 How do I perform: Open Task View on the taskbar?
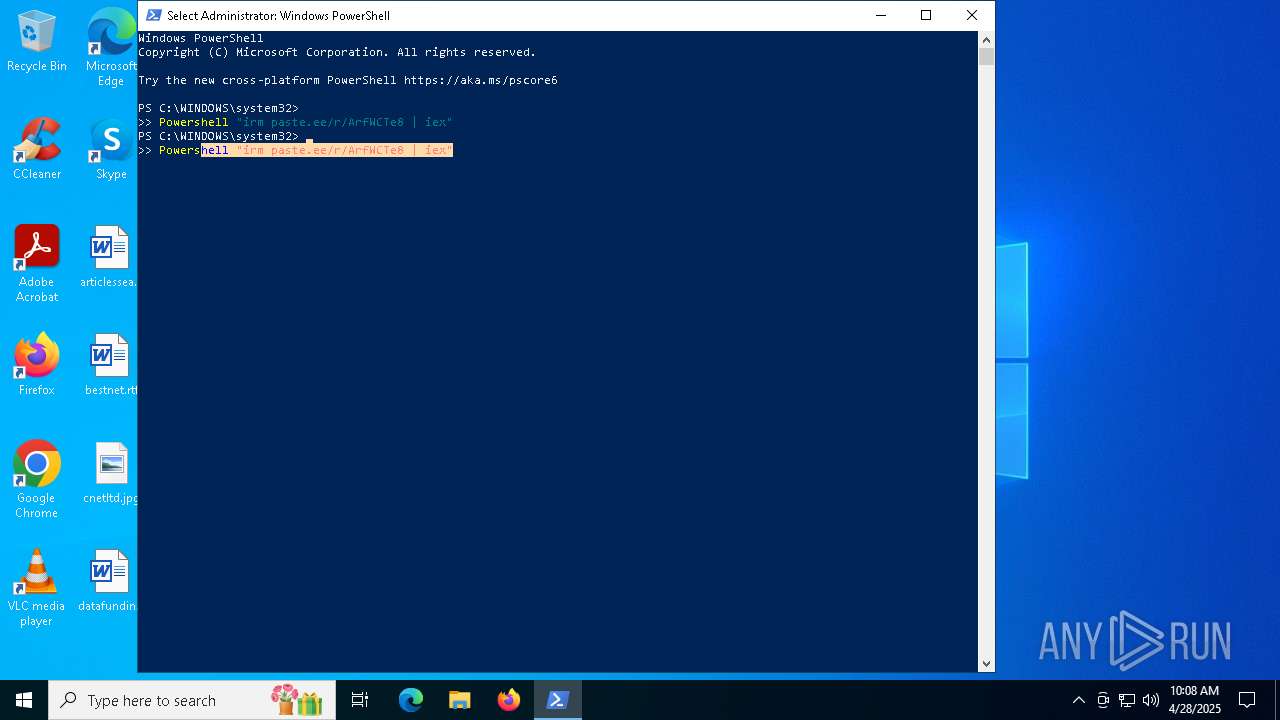pos(360,700)
